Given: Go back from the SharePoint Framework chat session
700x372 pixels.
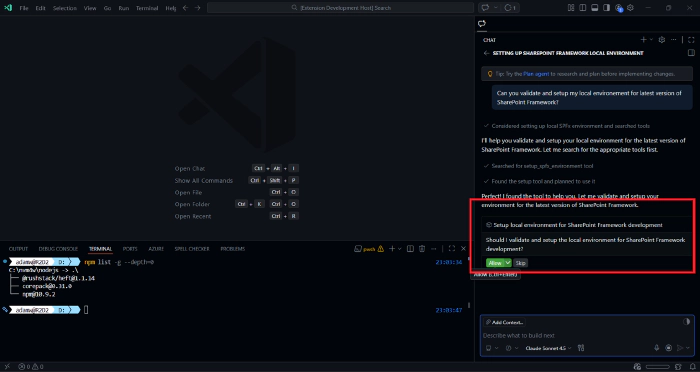Looking at the screenshot, I should (x=486, y=53).
